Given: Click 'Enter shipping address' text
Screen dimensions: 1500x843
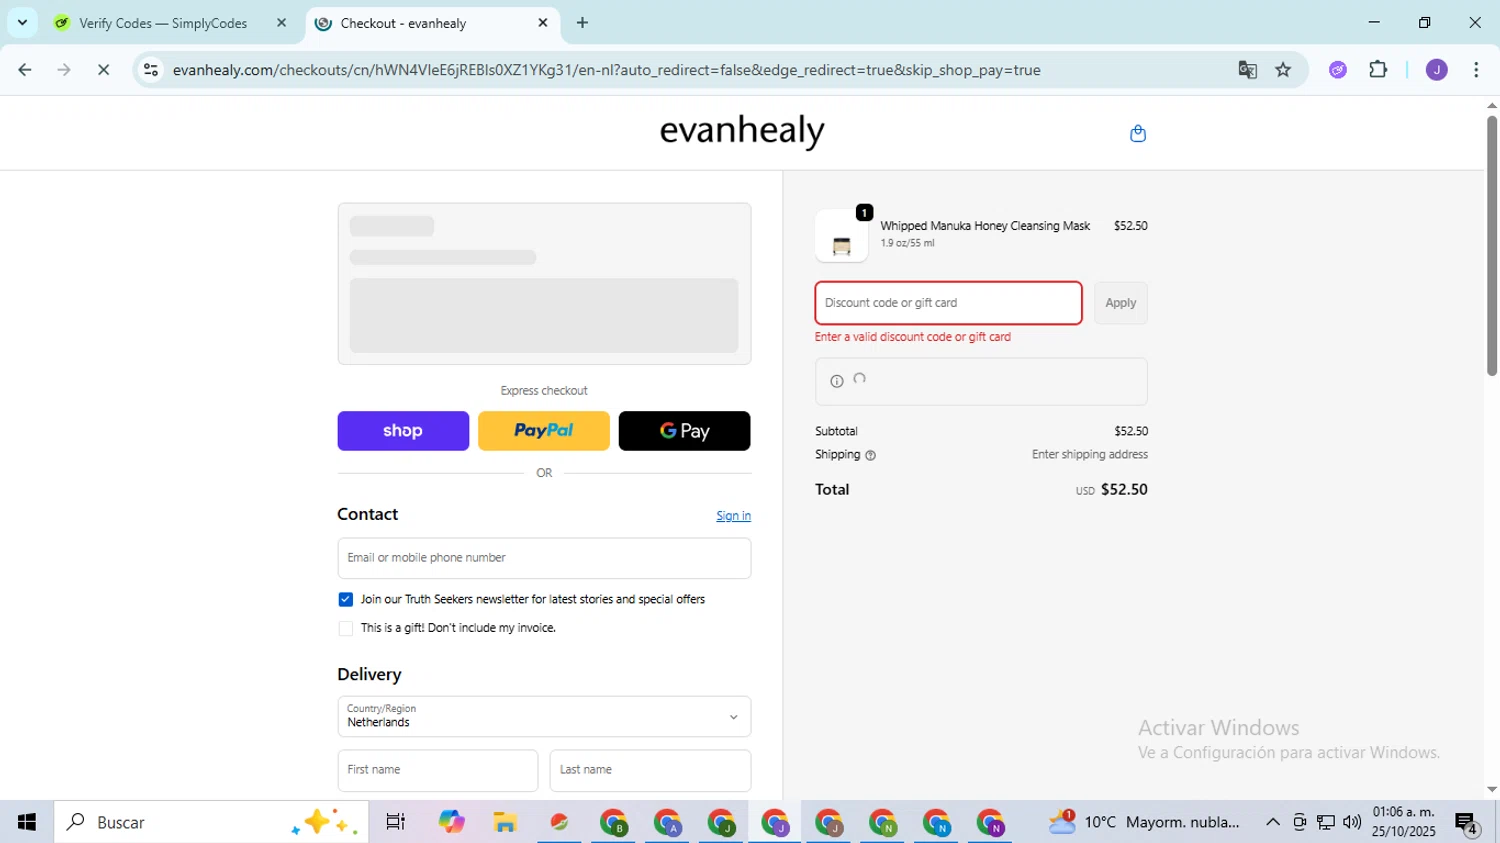Looking at the screenshot, I should (1090, 455).
